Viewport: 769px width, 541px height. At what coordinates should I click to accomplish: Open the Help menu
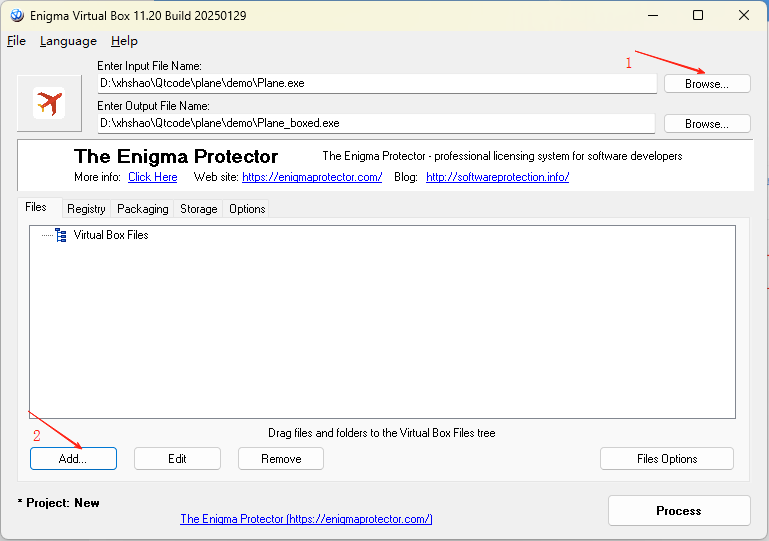point(124,41)
